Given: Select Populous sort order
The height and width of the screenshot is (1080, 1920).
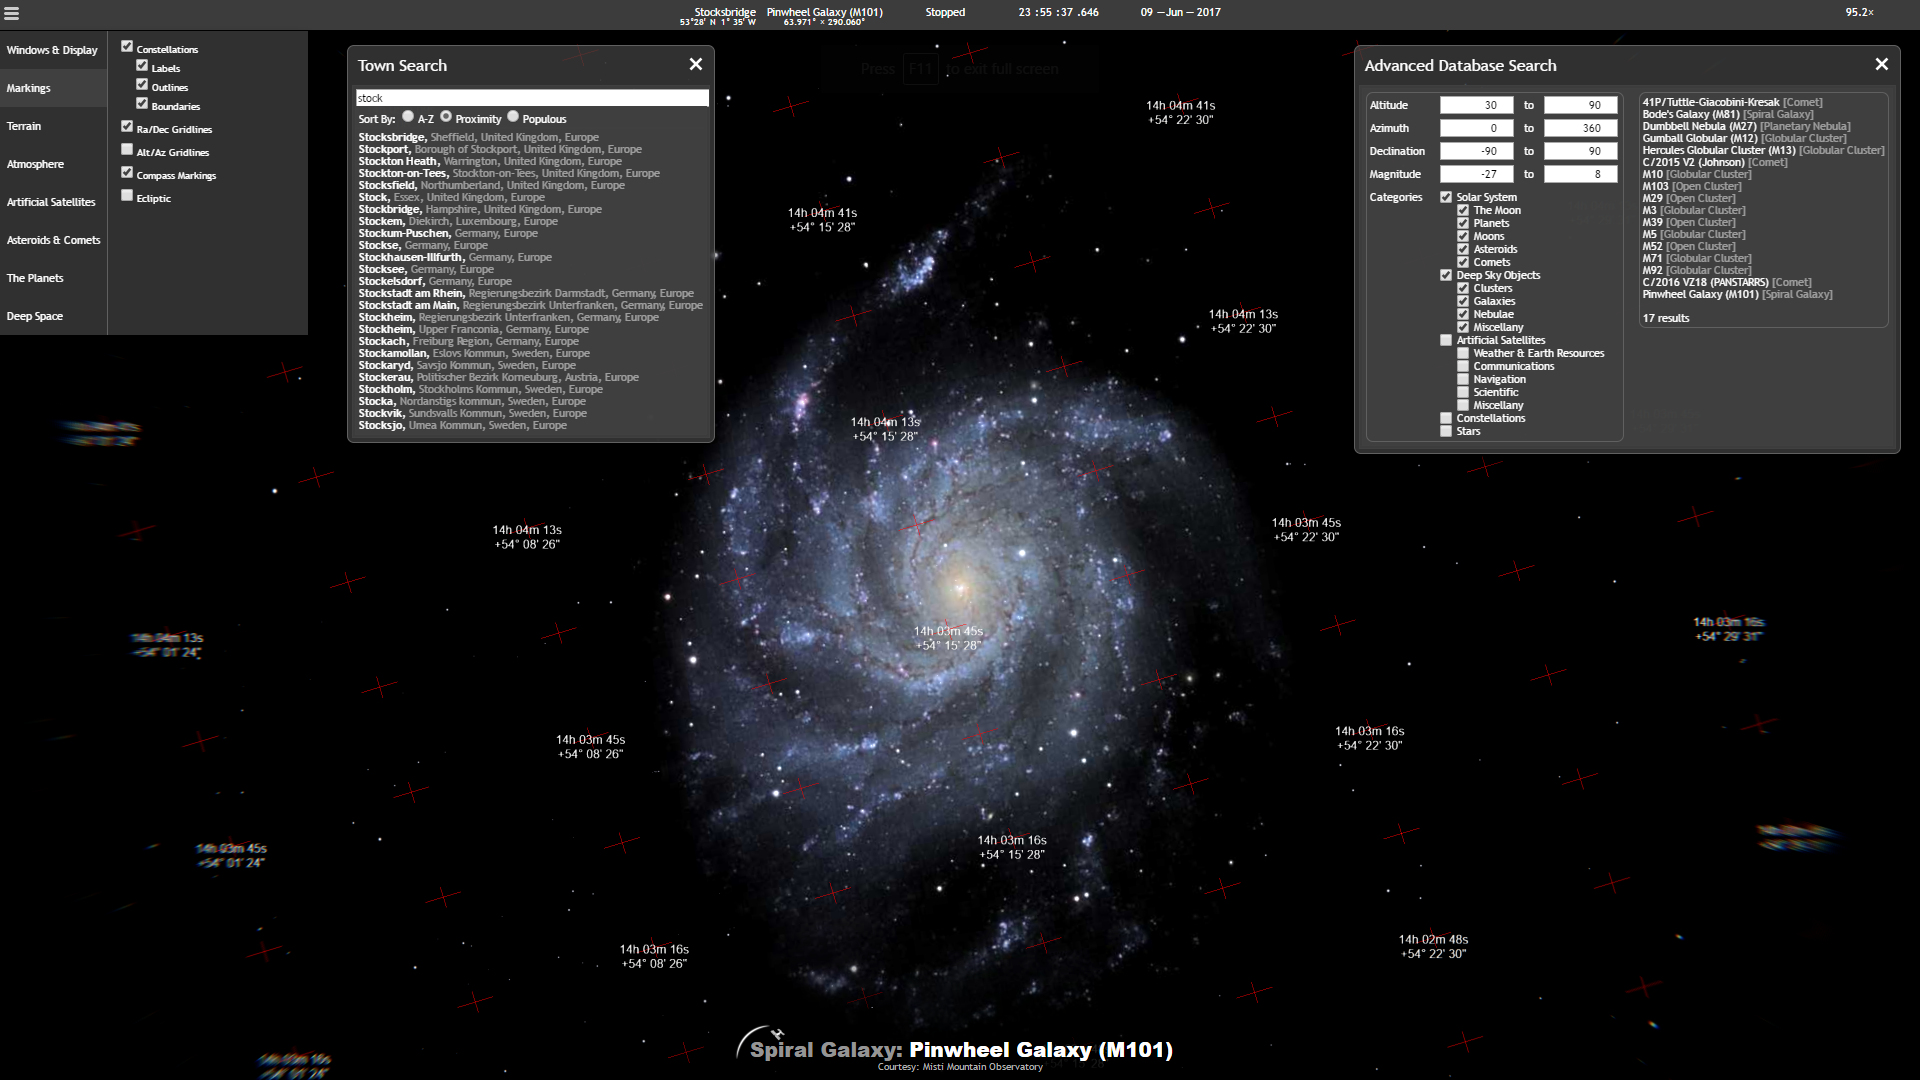Looking at the screenshot, I should 513,116.
